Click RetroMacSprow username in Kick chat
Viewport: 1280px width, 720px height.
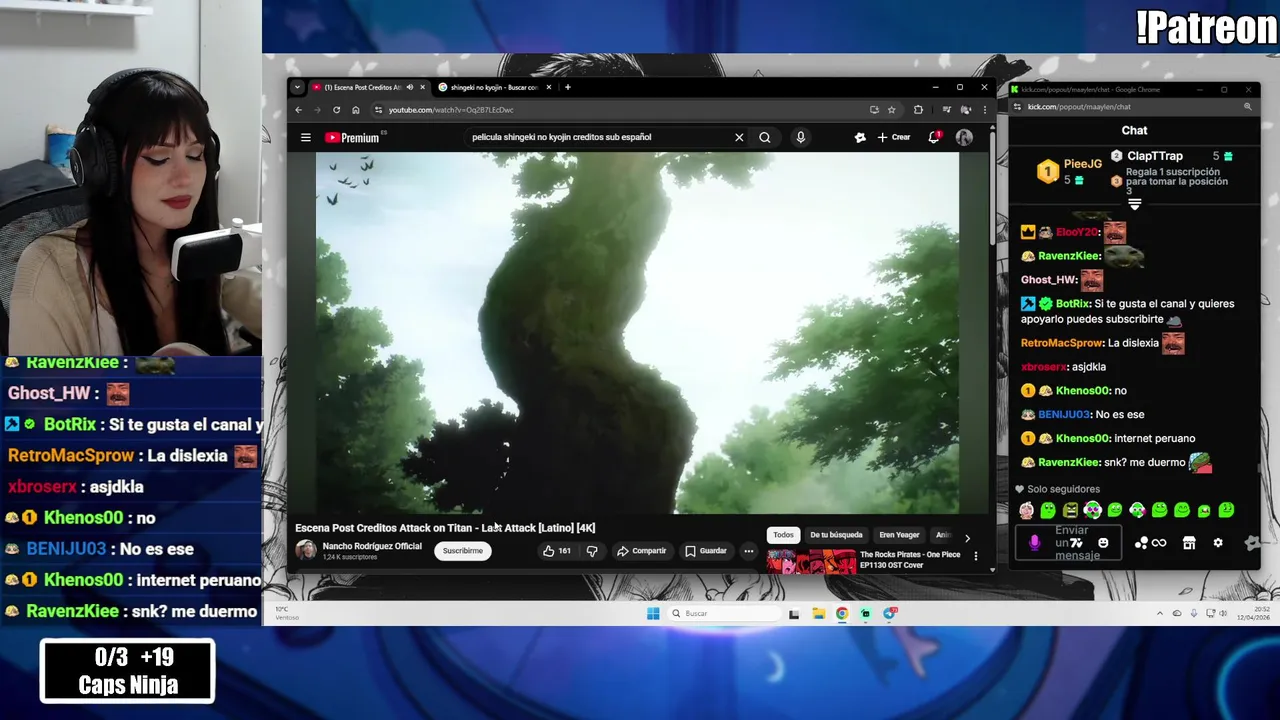pos(1061,343)
